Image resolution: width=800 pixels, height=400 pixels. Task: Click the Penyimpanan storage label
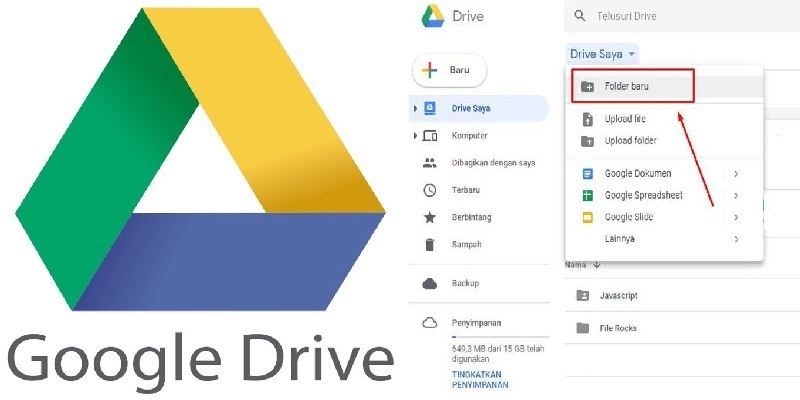tap(477, 322)
